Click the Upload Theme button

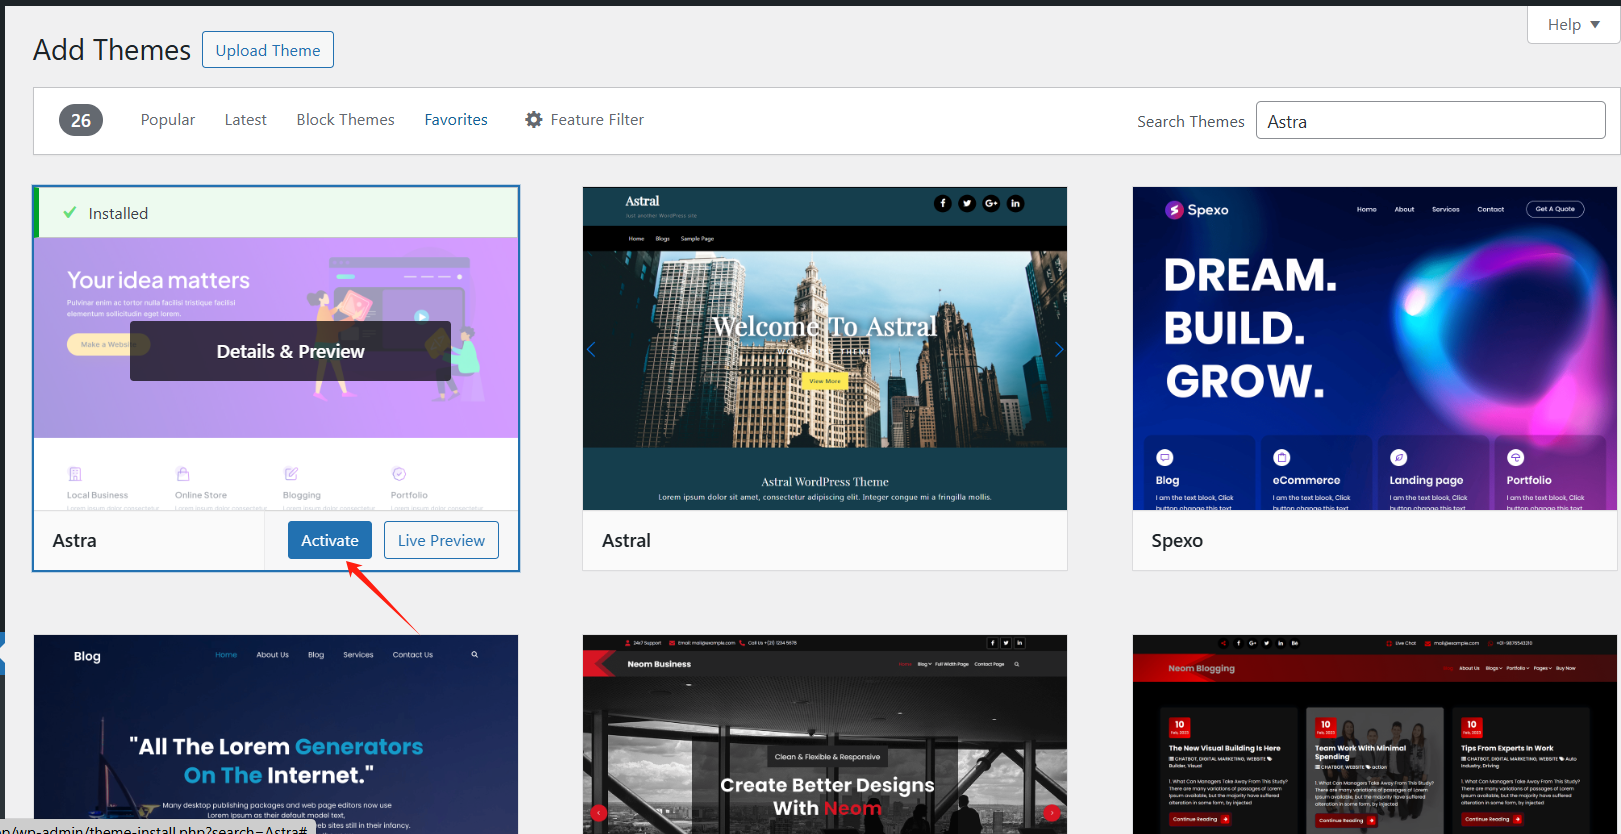pos(268,50)
